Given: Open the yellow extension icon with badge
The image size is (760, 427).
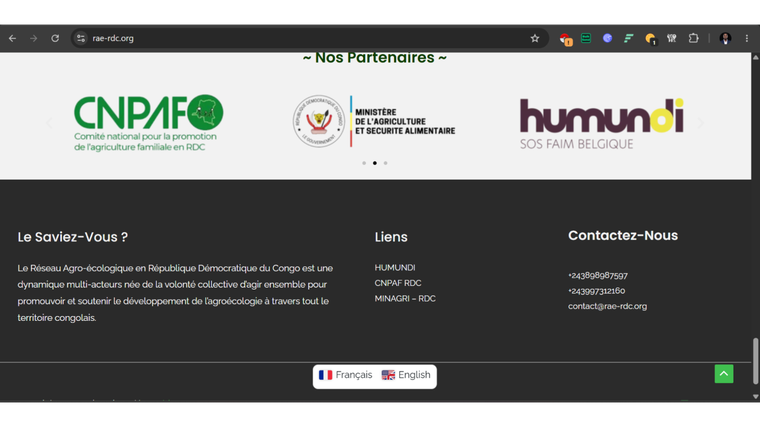Looking at the screenshot, I should (650, 39).
